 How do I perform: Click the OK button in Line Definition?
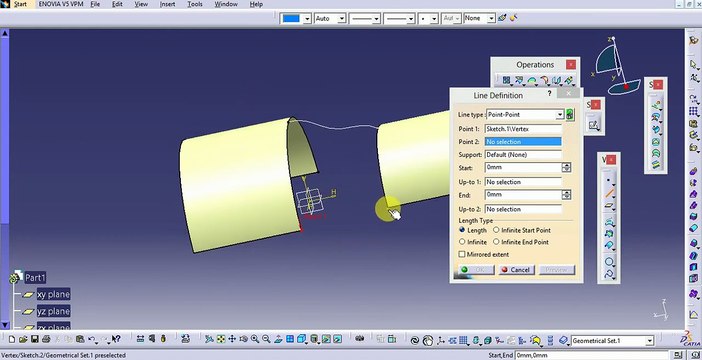(x=476, y=270)
